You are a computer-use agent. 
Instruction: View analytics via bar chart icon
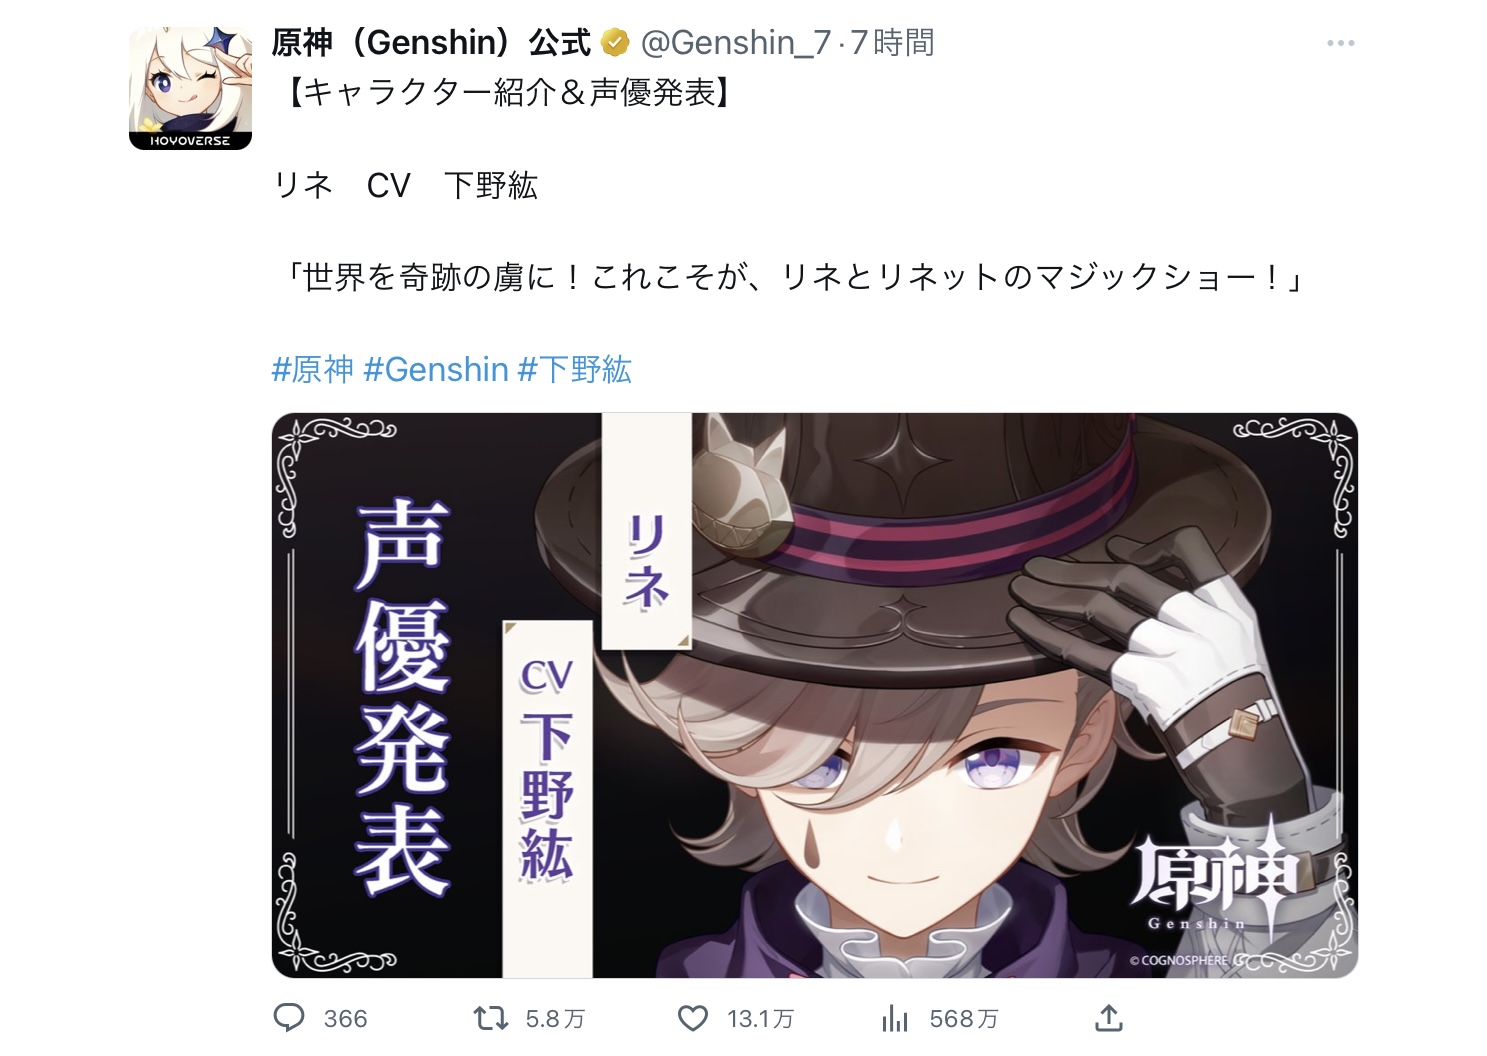(x=895, y=1018)
